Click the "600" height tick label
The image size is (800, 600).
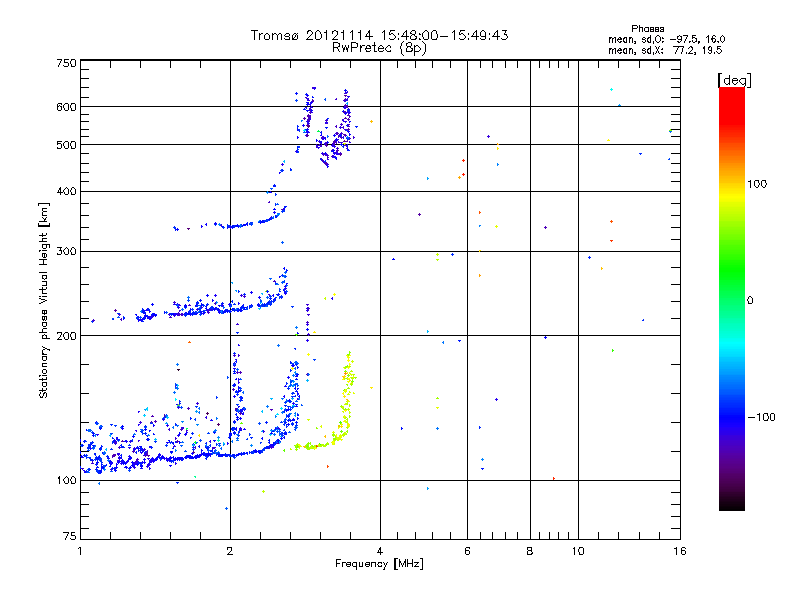(66, 107)
